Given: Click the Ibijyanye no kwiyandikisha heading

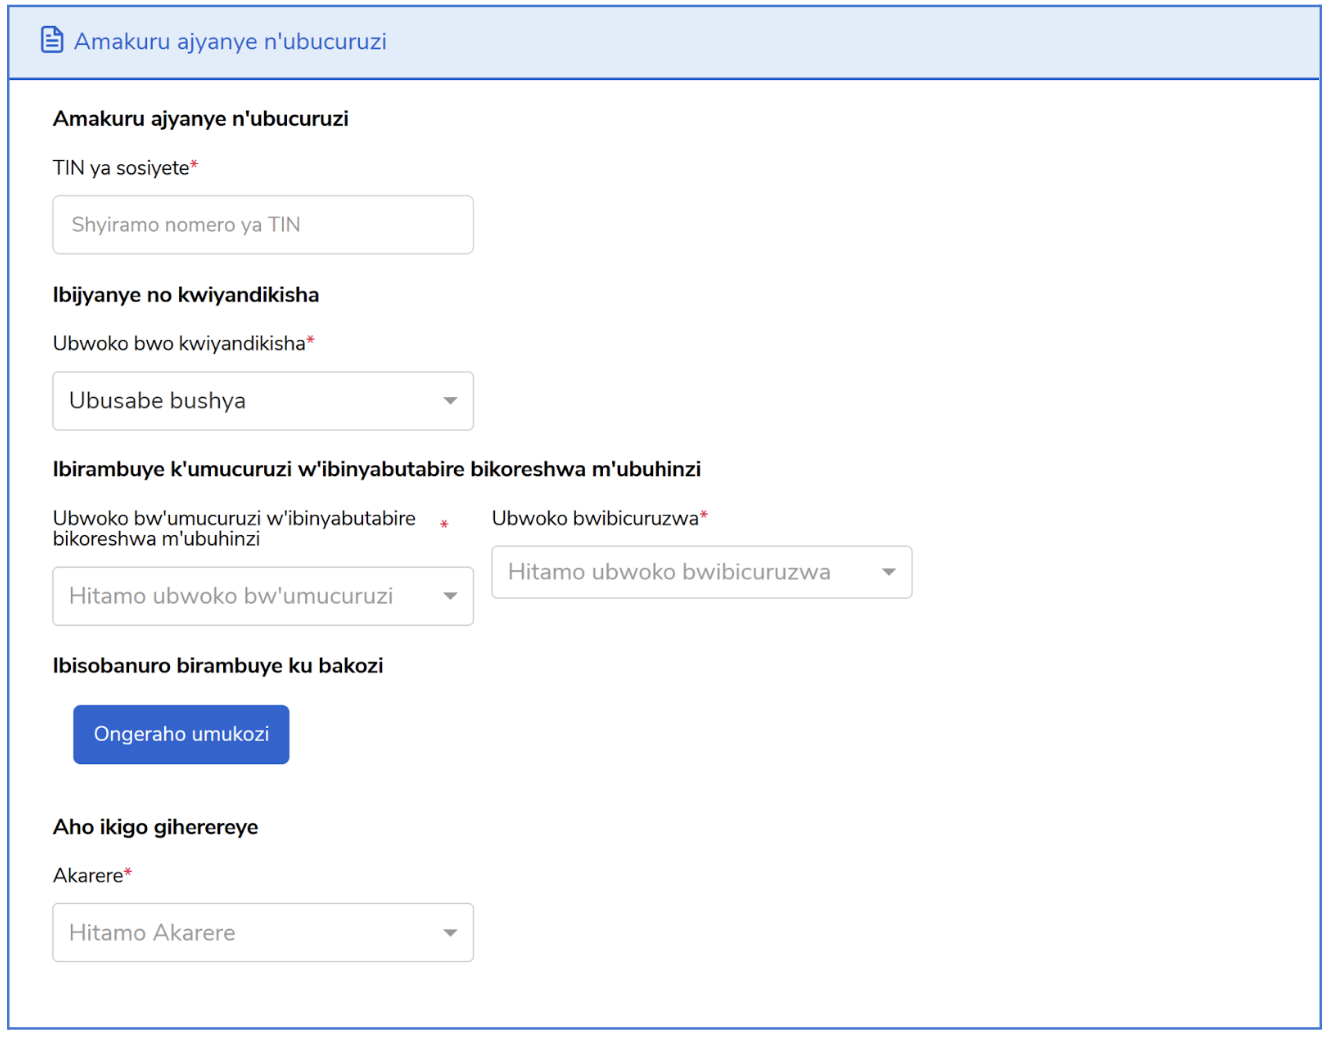Looking at the screenshot, I should pyautogui.click(x=186, y=295).
